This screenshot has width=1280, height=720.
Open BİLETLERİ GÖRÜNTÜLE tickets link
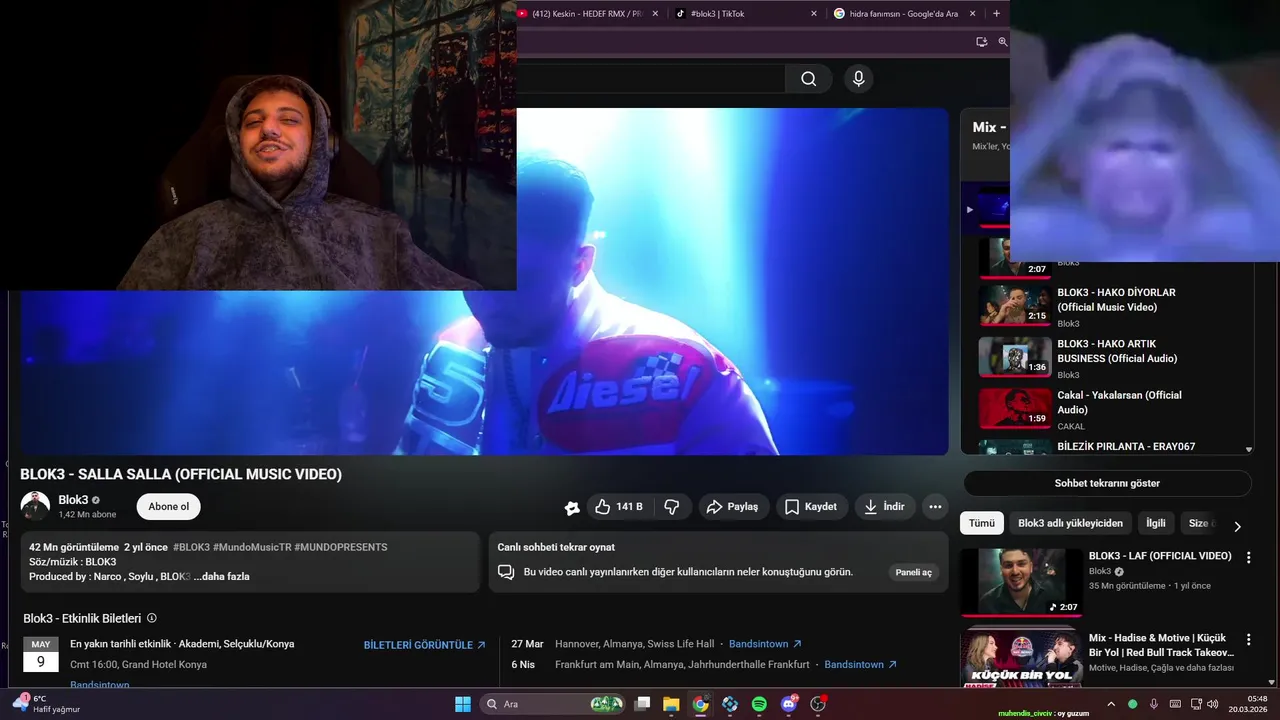pos(425,645)
